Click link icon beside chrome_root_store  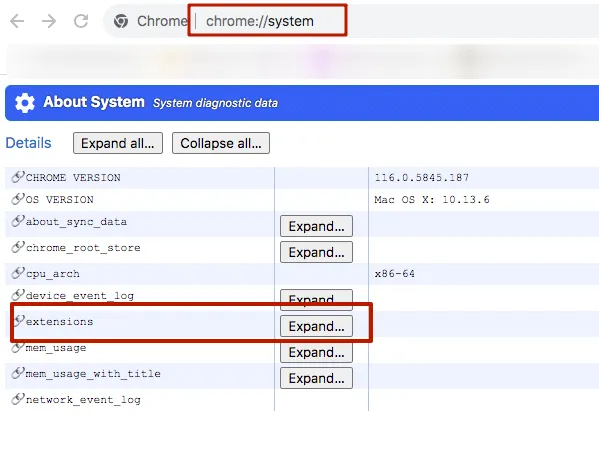(x=18, y=247)
